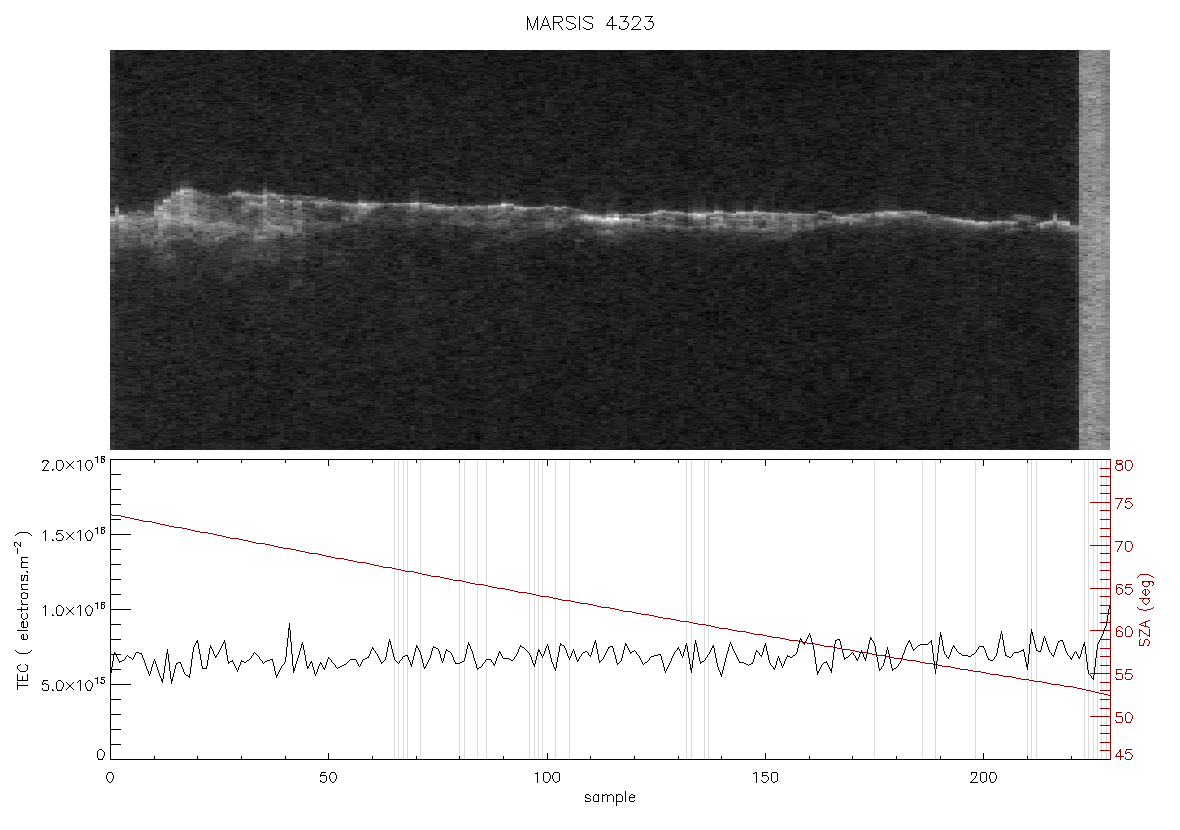Click the x-axis tick label 50
This screenshot has height=830, width=1180.
pyautogui.click(x=328, y=777)
